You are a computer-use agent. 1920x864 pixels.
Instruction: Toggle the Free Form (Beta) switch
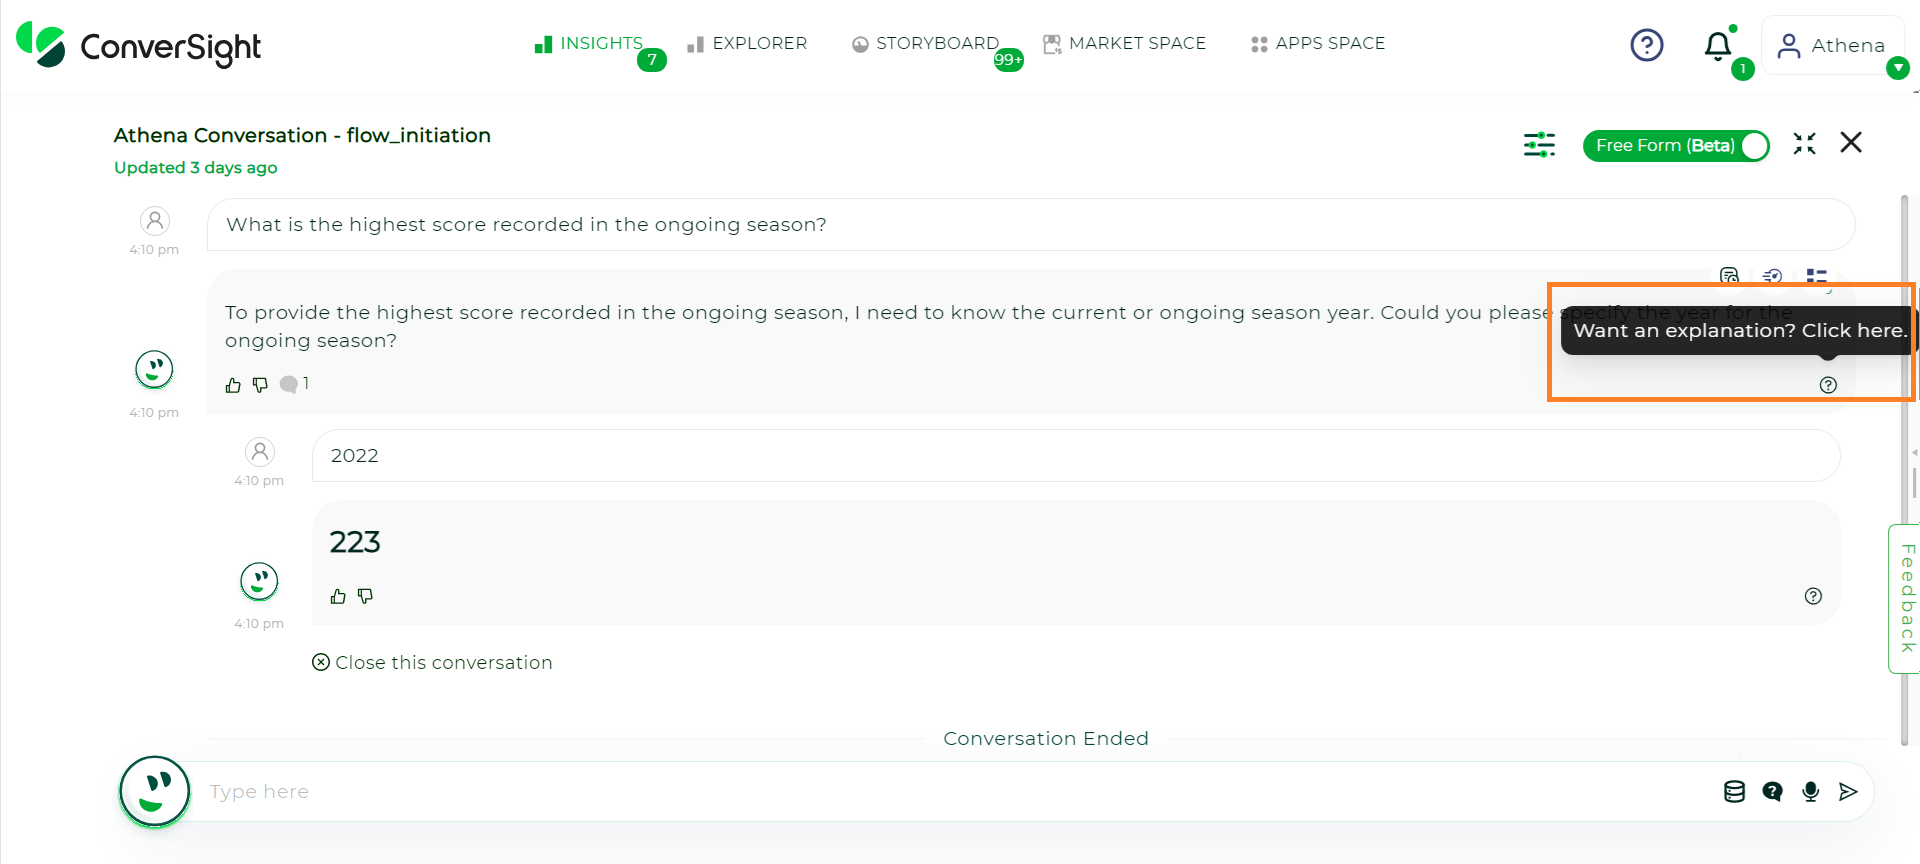1676,146
